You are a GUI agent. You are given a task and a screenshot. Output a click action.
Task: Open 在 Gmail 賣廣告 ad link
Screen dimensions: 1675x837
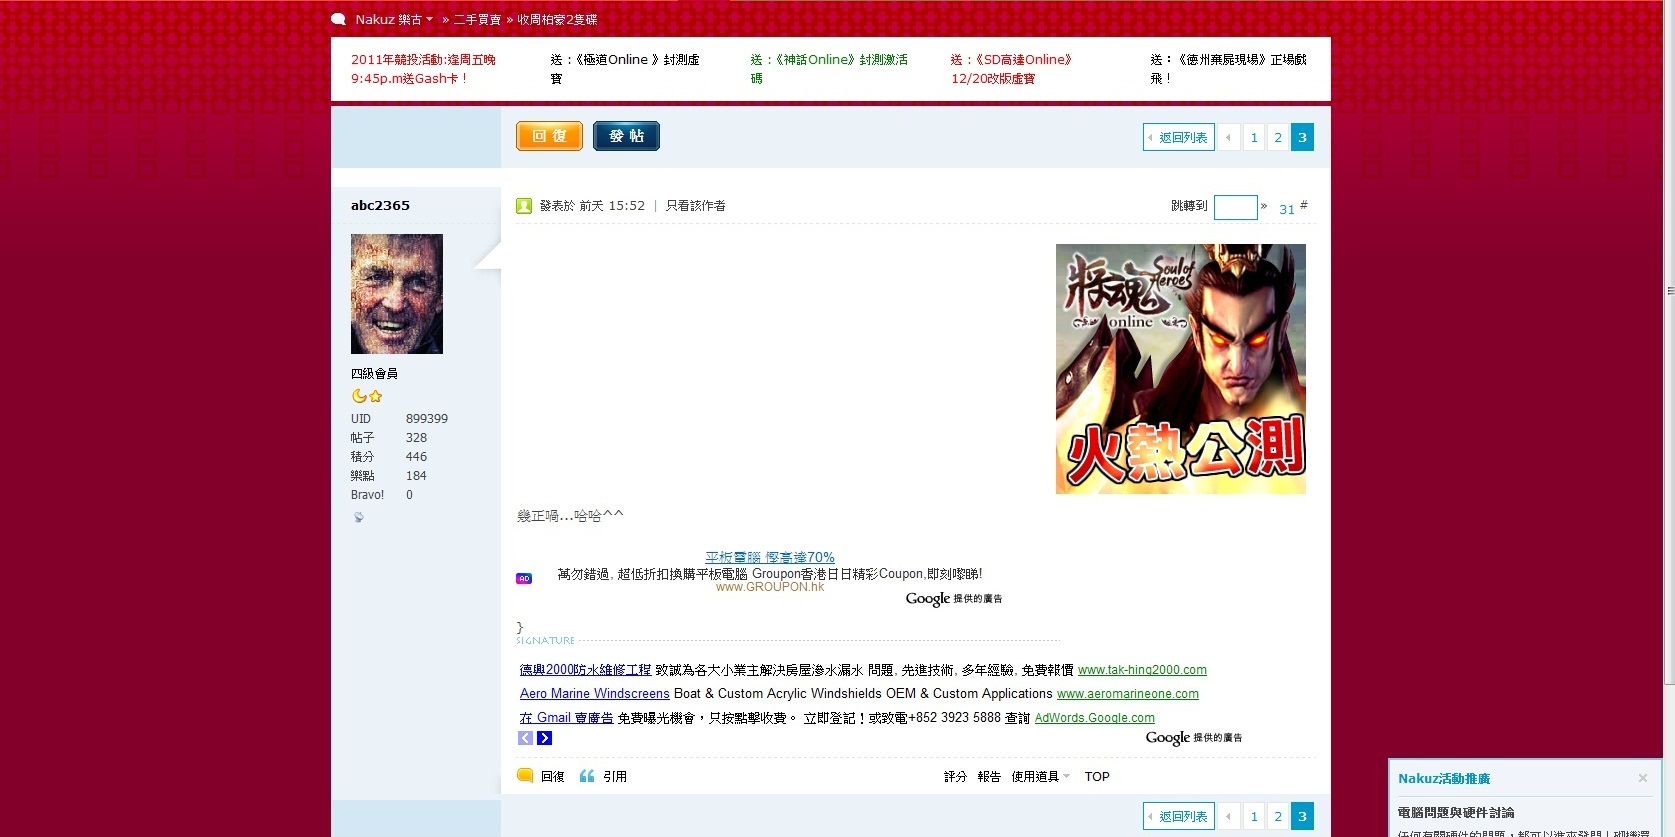(566, 718)
